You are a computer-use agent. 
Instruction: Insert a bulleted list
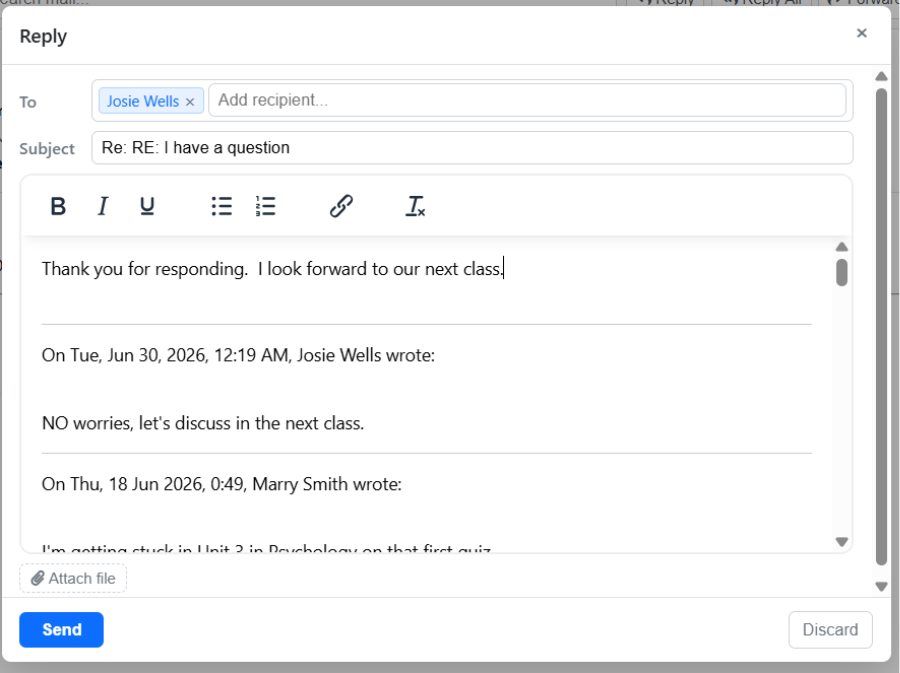pyautogui.click(x=222, y=206)
